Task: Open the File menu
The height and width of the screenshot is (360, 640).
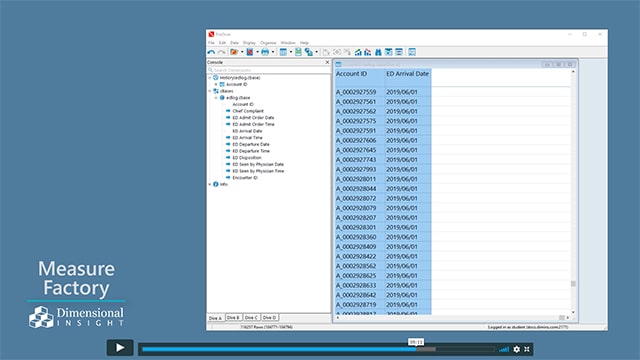Action: pos(211,42)
